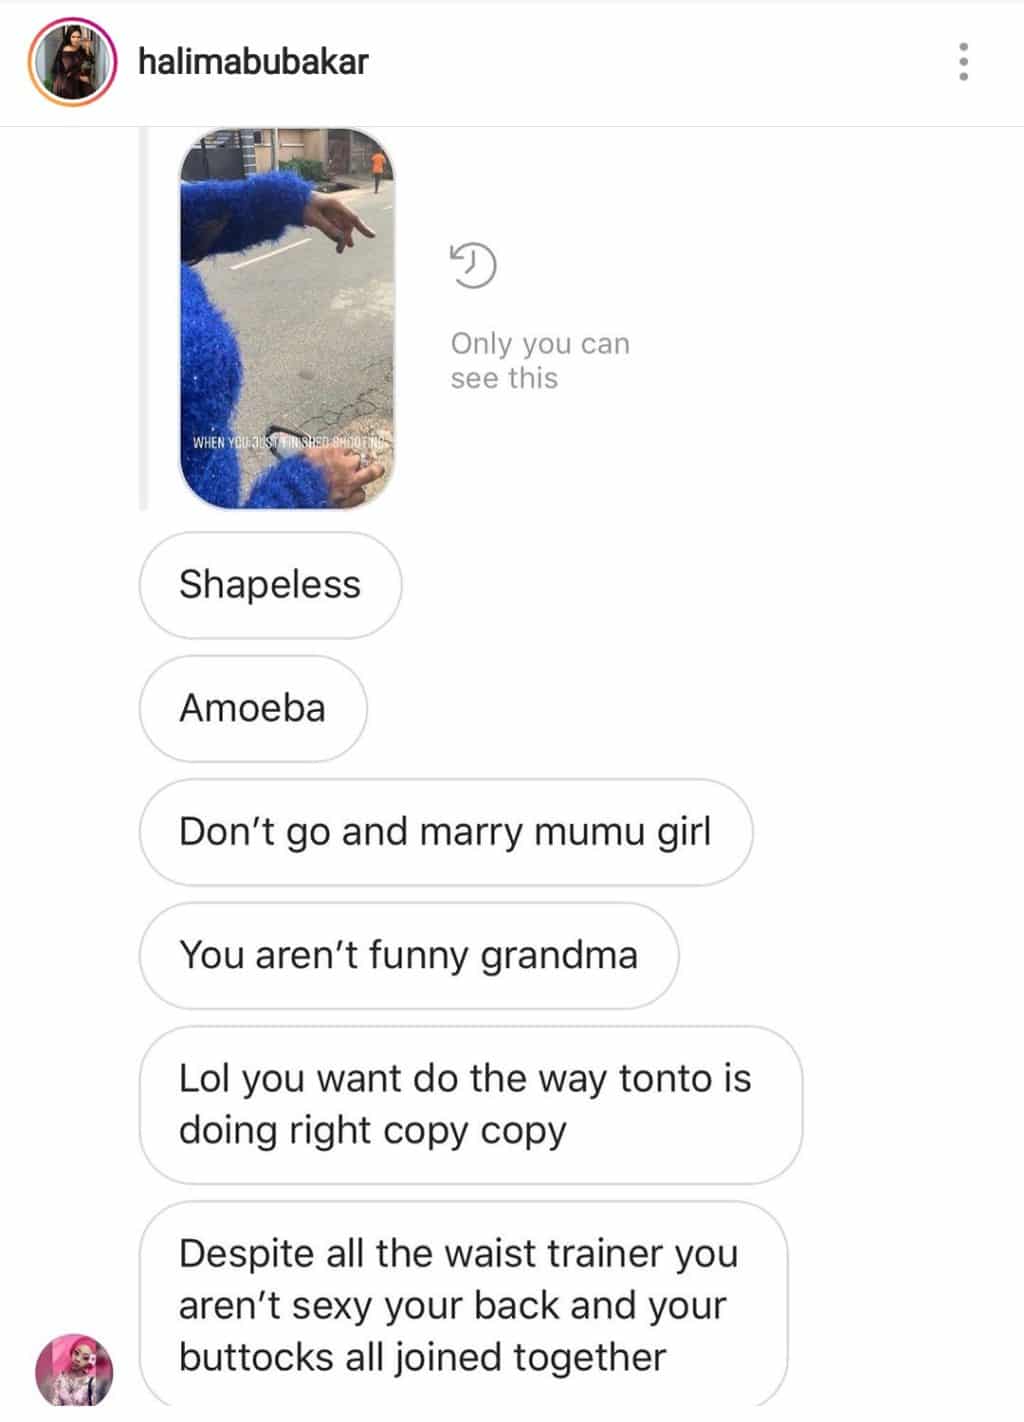Tap the message about the waist trainer

click(x=464, y=1305)
